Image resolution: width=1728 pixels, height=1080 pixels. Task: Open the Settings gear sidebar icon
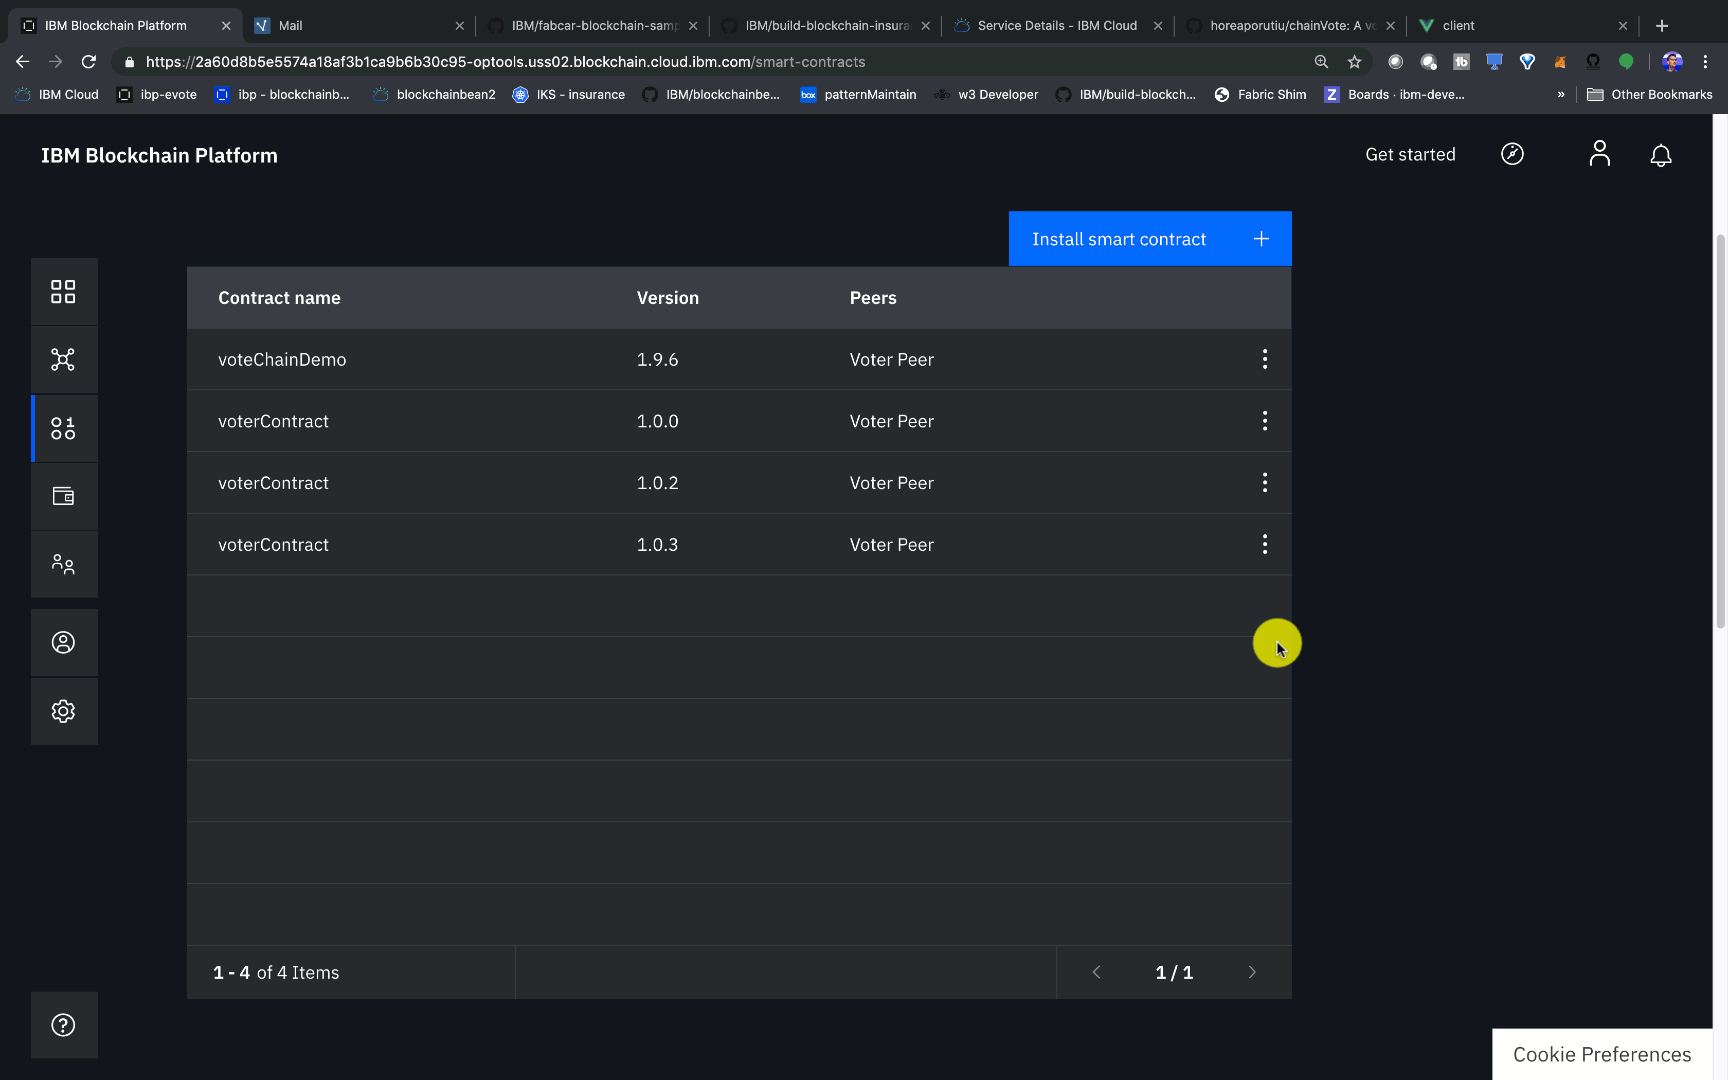[x=63, y=711]
